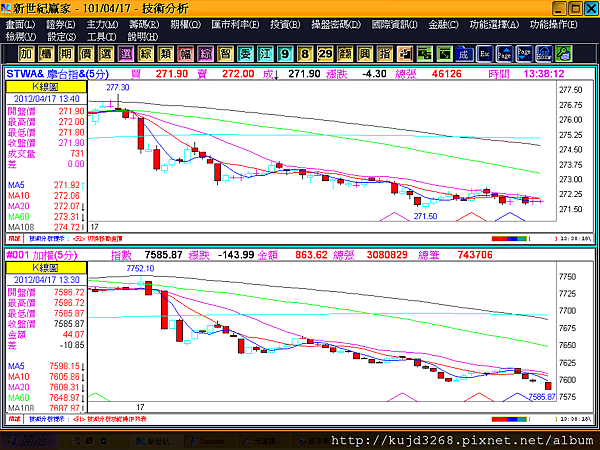Screen dimensions: 600x450
Task: Click the 額 toolbar icon
Action: [344, 54]
